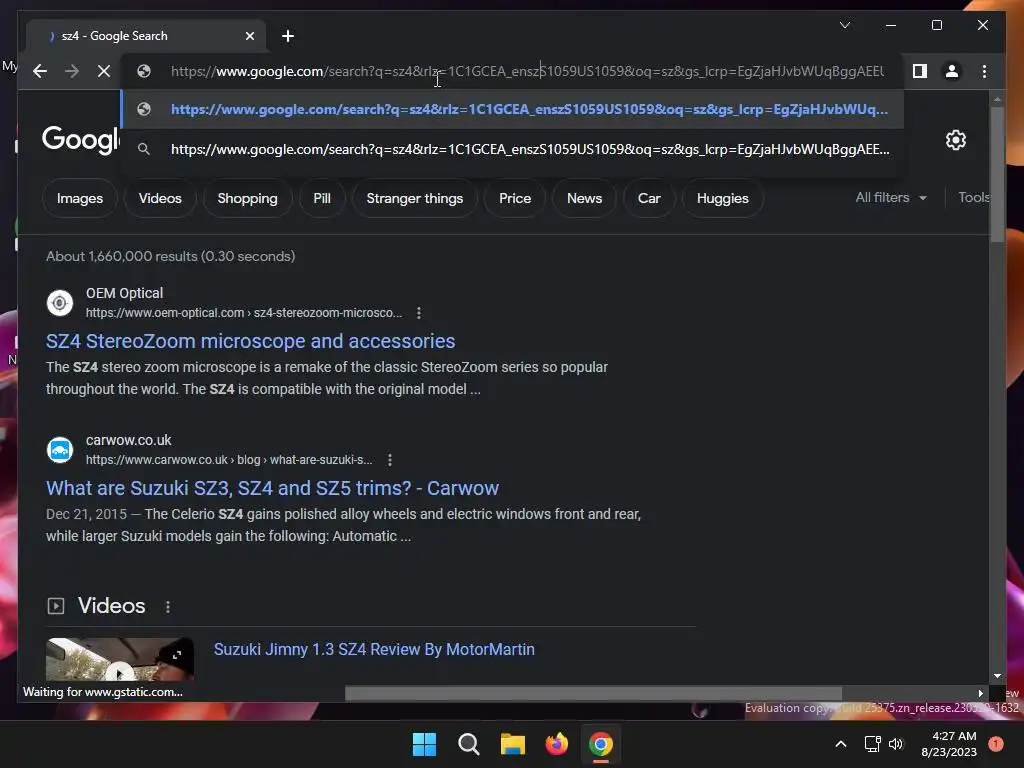Open the Chrome side panel

tap(920, 71)
